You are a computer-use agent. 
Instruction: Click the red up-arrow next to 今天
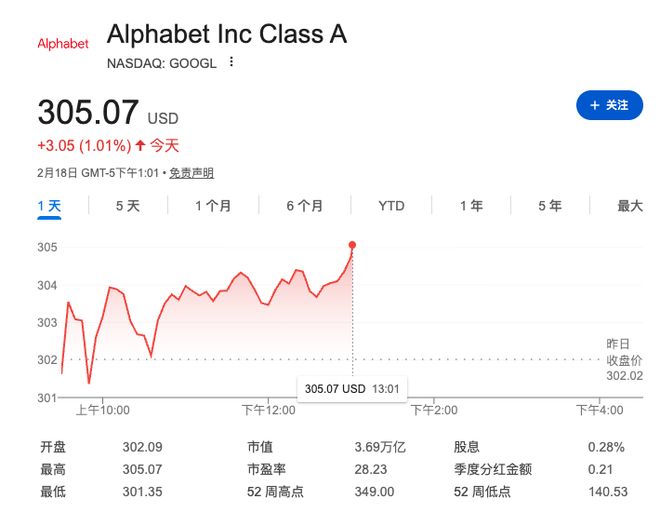click(140, 146)
